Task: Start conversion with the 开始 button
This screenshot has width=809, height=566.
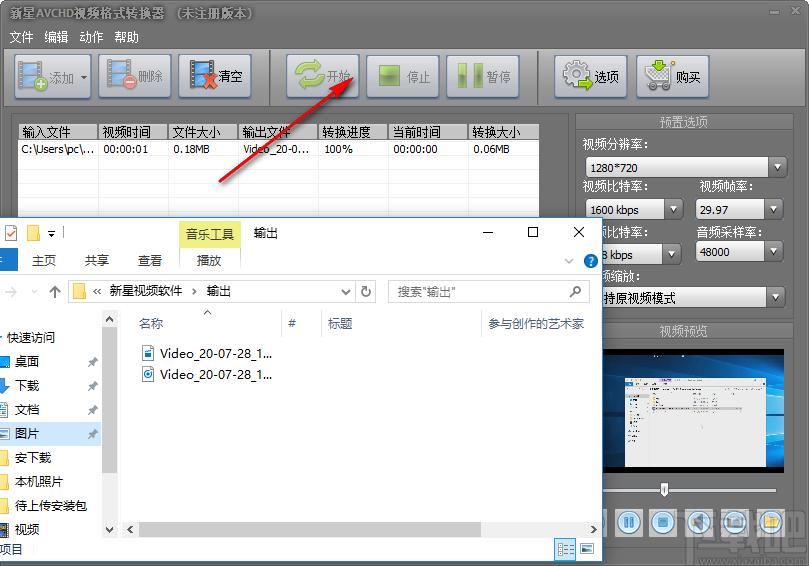Action: point(322,76)
